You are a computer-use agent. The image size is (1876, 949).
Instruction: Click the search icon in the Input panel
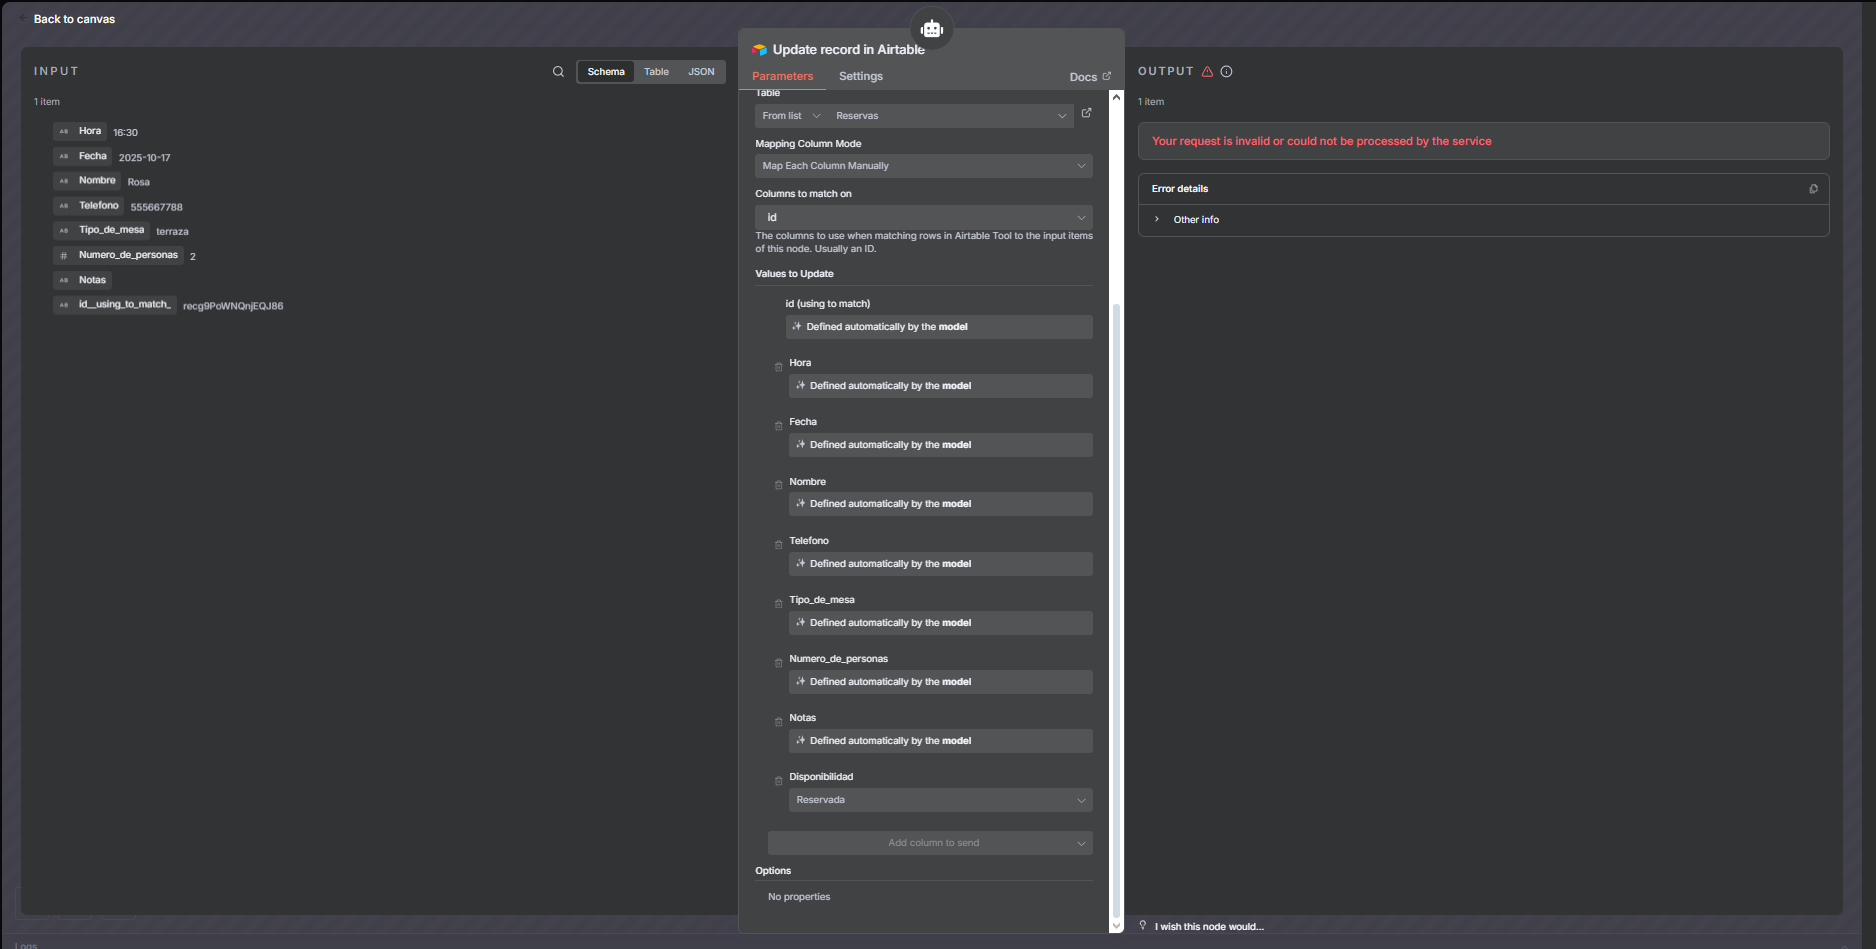tap(558, 72)
